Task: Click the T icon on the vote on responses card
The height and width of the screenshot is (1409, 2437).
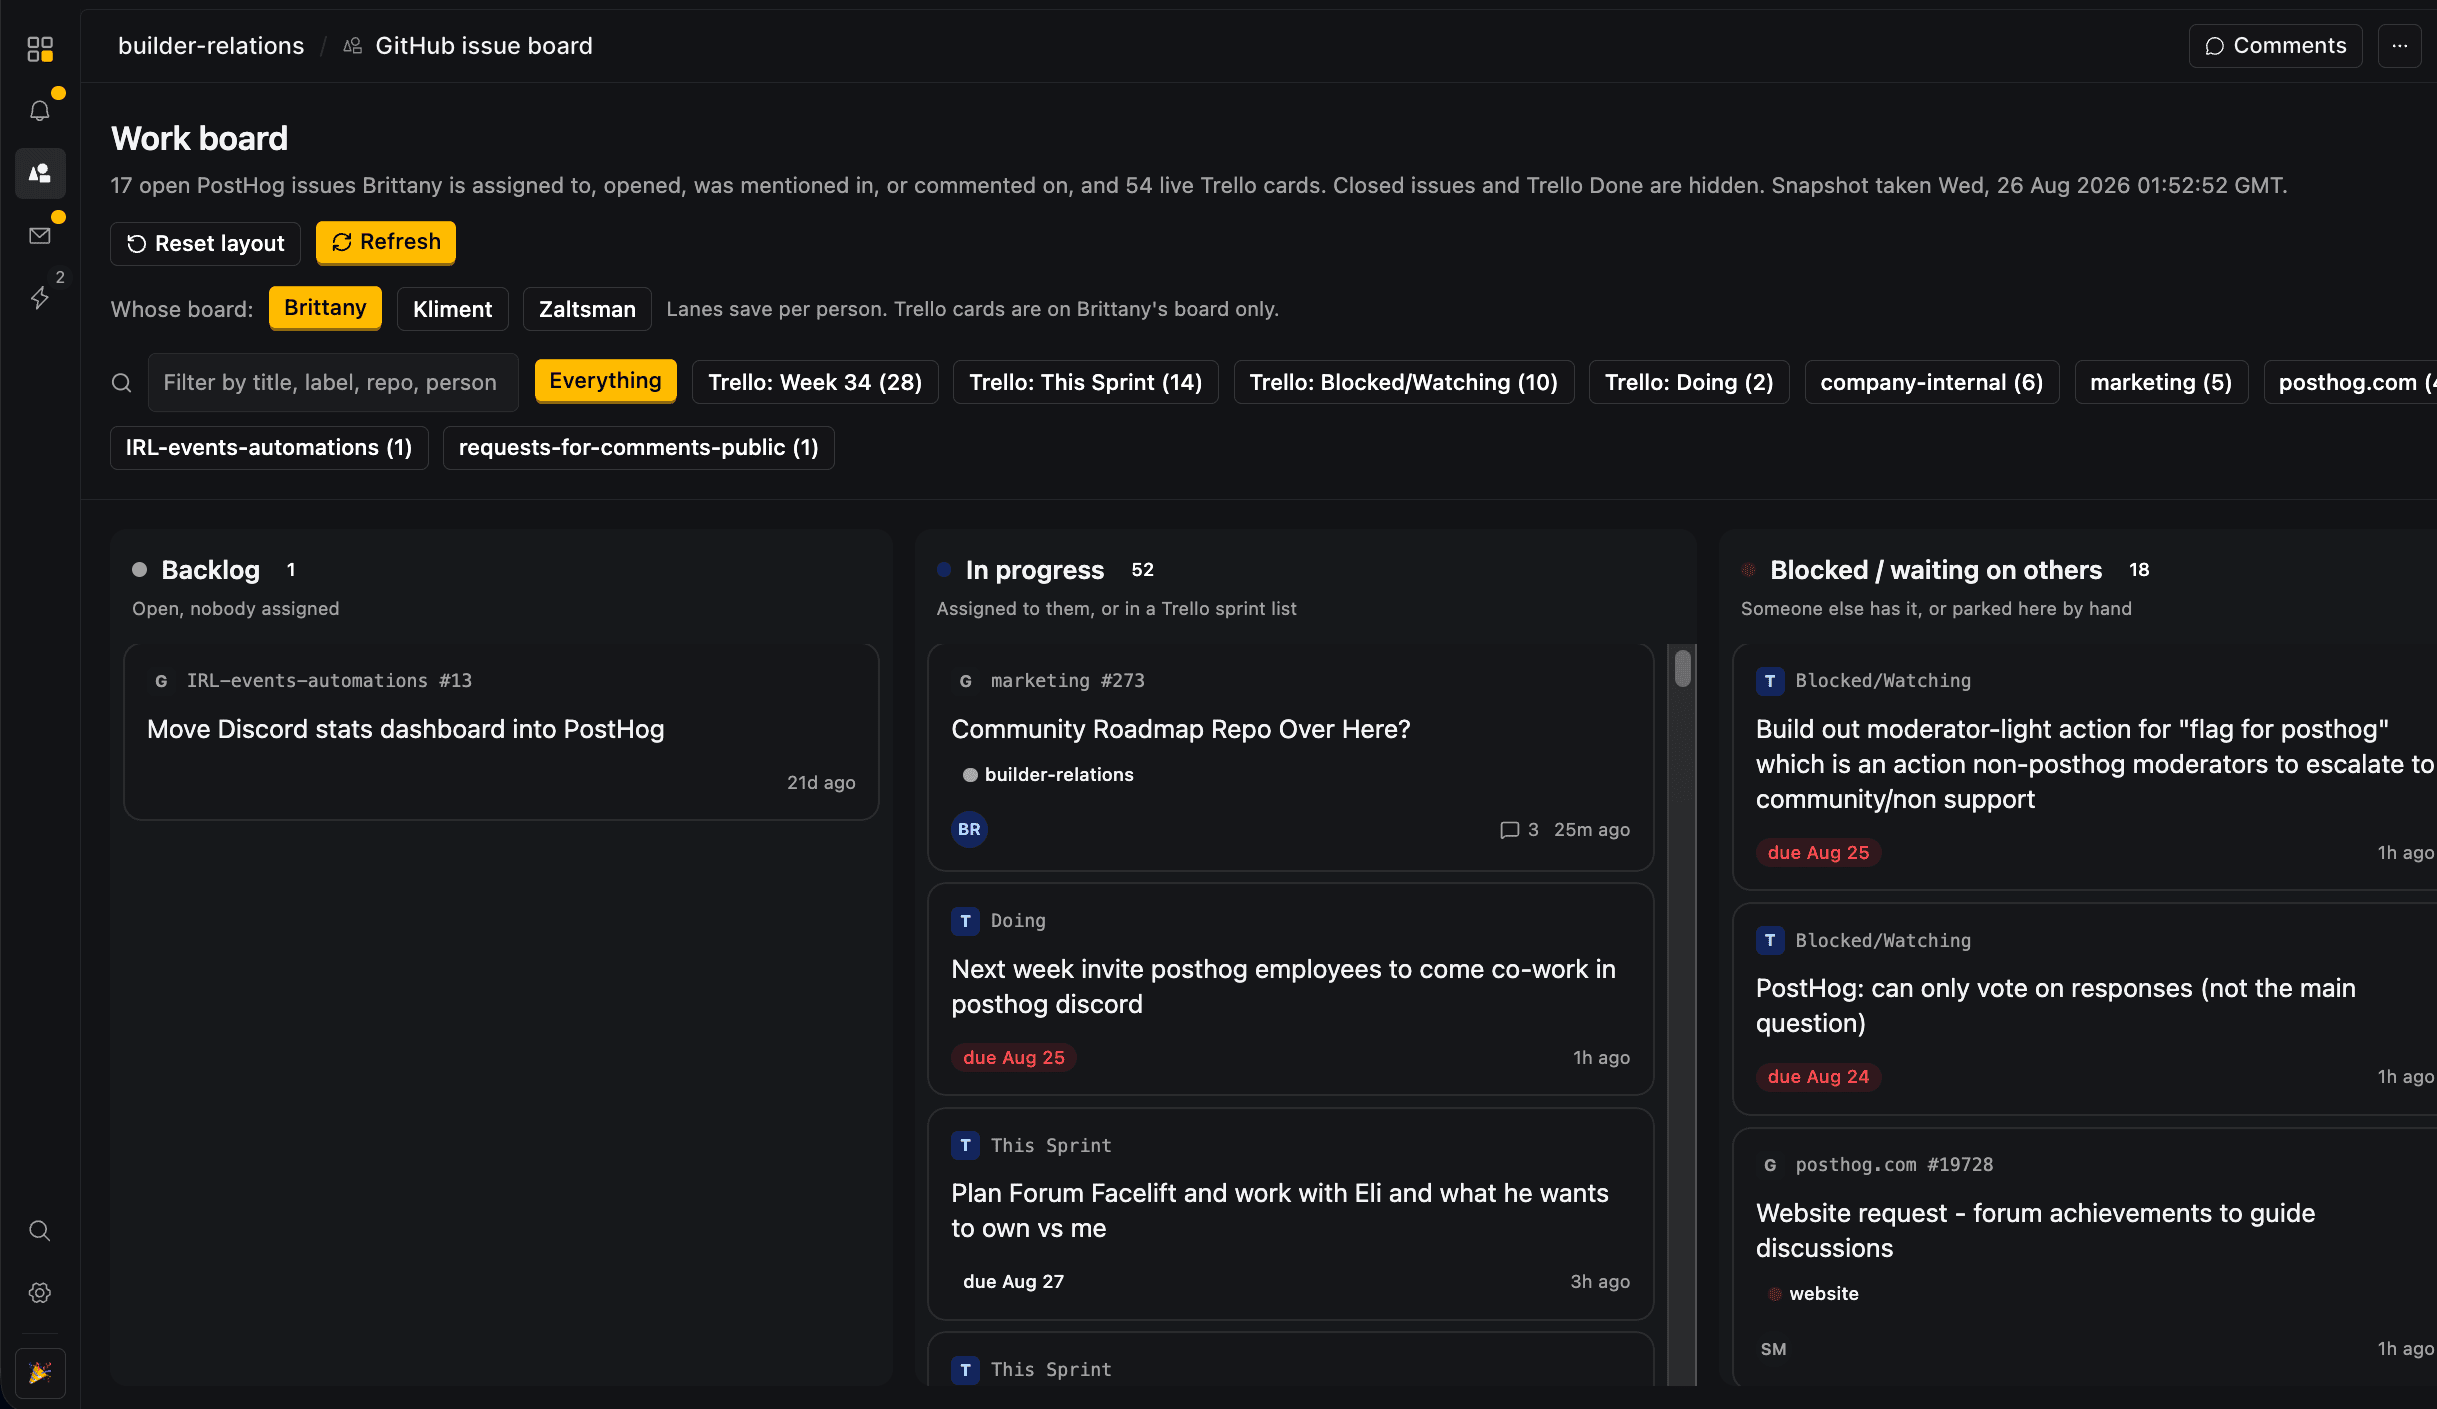Action: [1769, 941]
